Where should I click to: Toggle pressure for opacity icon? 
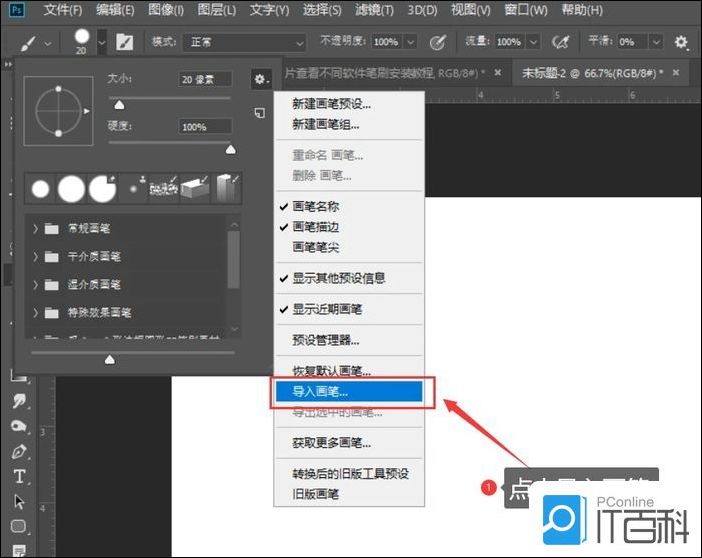(x=437, y=43)
